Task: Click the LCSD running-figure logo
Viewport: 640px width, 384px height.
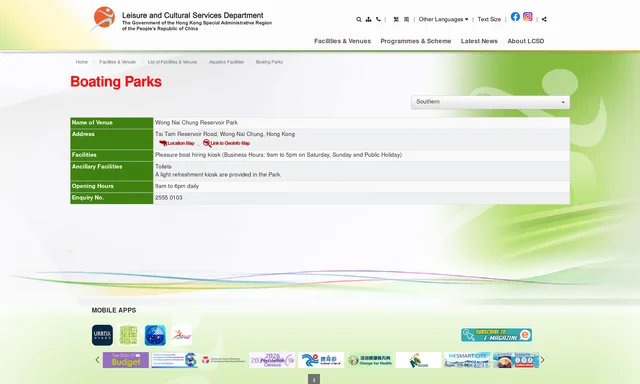Action: point(102,18)
